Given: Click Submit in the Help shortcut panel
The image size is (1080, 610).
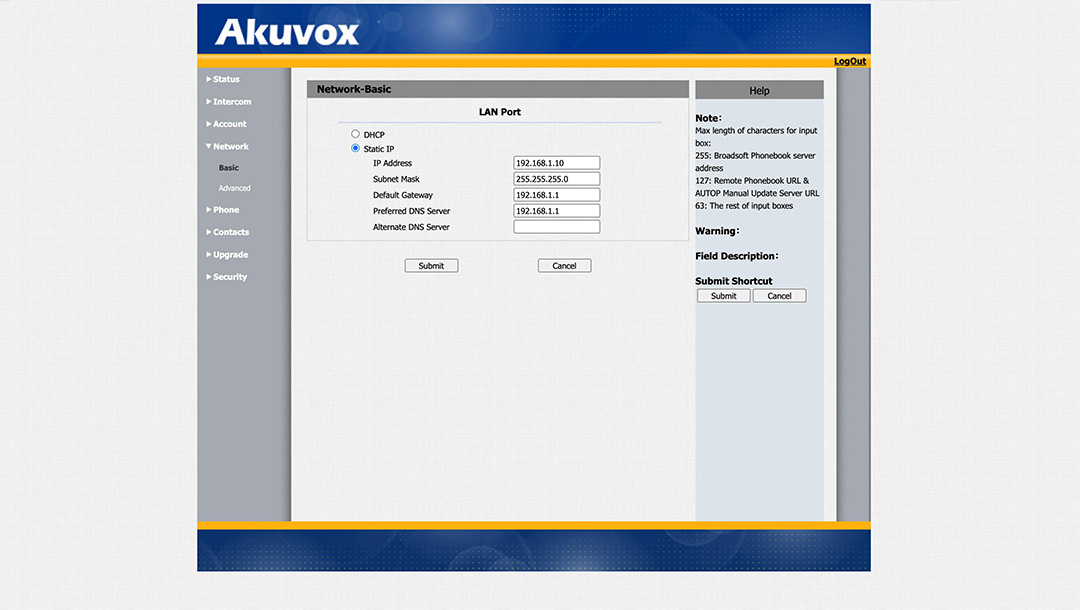Looking at the screenshot, I should pos(723,296).
